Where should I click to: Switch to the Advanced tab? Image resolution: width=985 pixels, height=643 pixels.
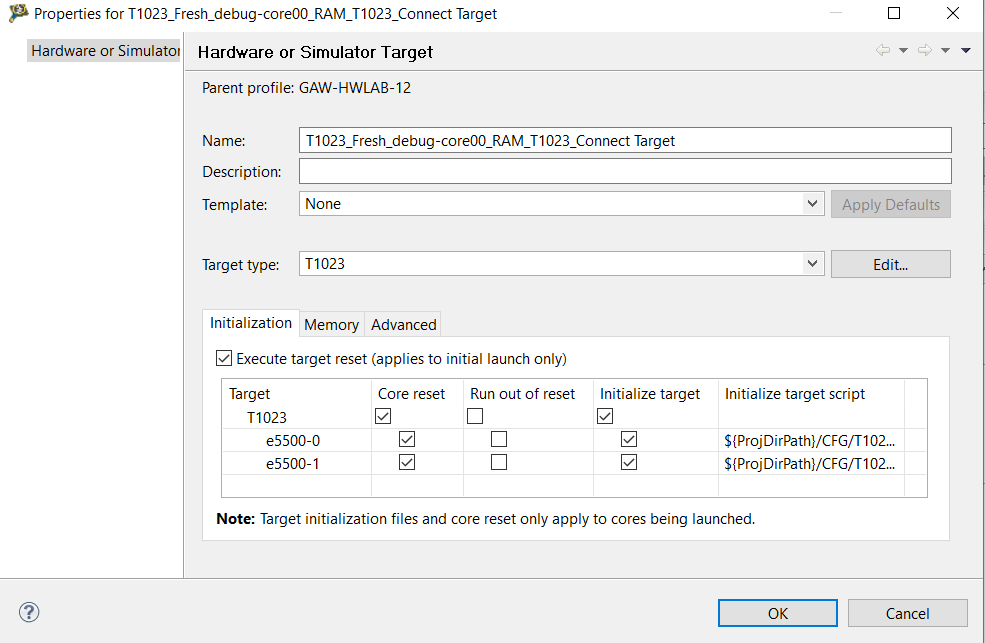tap(403, 324)
